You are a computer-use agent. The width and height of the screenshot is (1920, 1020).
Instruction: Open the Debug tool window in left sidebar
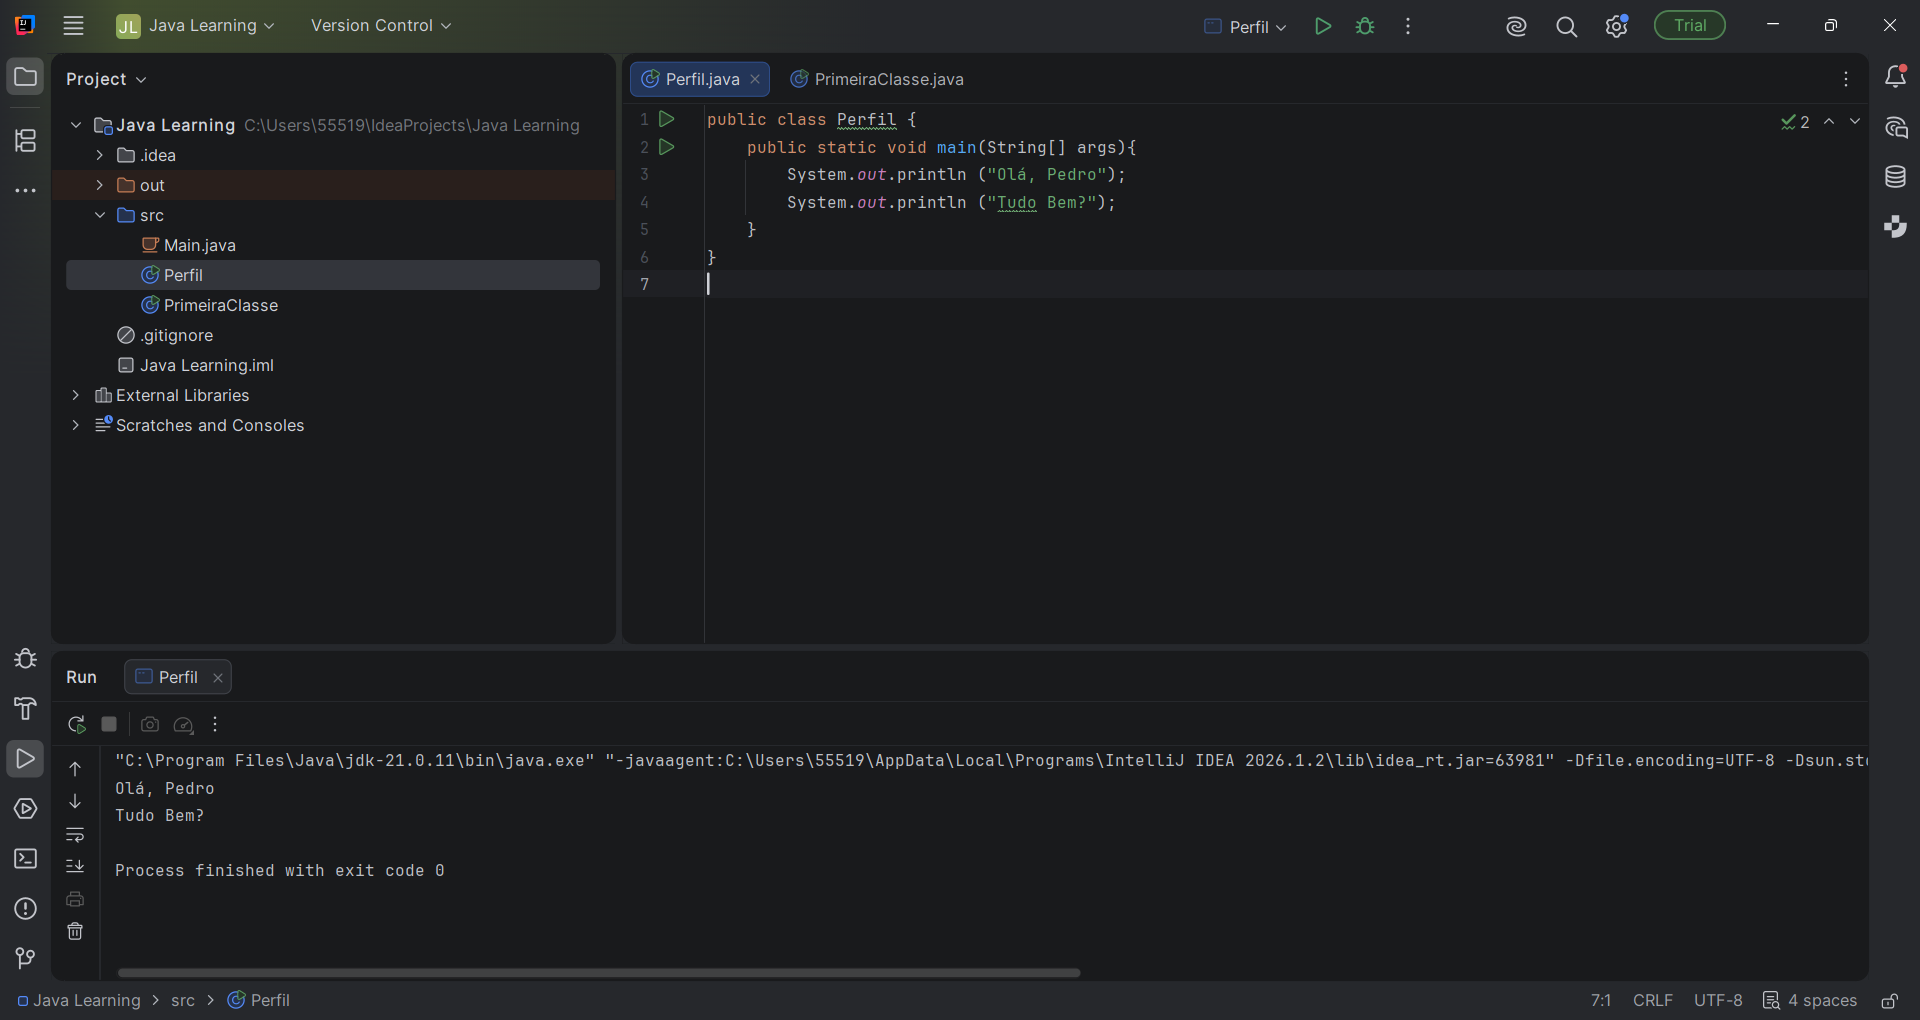click(x=25, y=659)
